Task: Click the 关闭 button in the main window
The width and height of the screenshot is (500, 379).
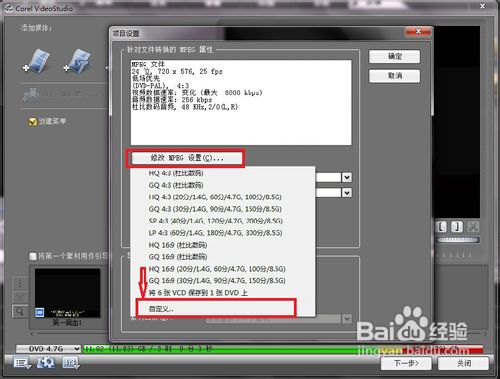Action: coord(464,363)
